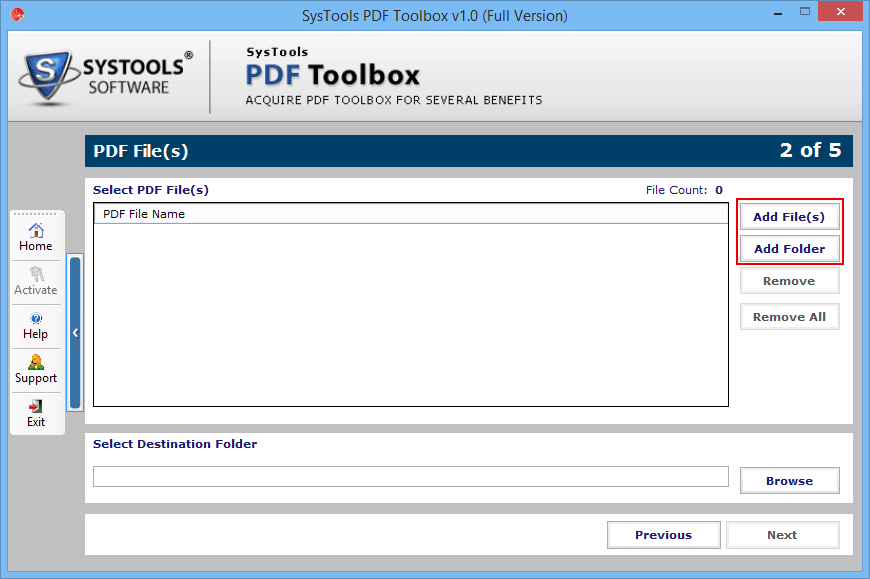Screen dimensions: 870x579
Task: Click the File Count: 0 label
Action: 684,190
